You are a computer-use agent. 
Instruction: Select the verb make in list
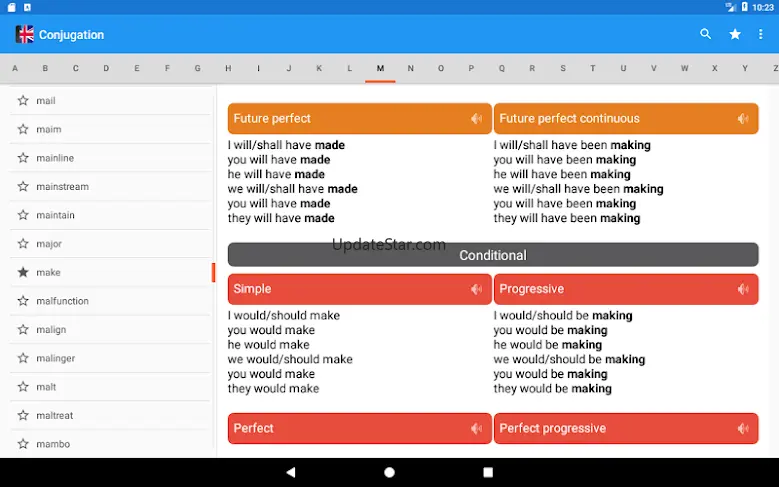coord(48,272)
